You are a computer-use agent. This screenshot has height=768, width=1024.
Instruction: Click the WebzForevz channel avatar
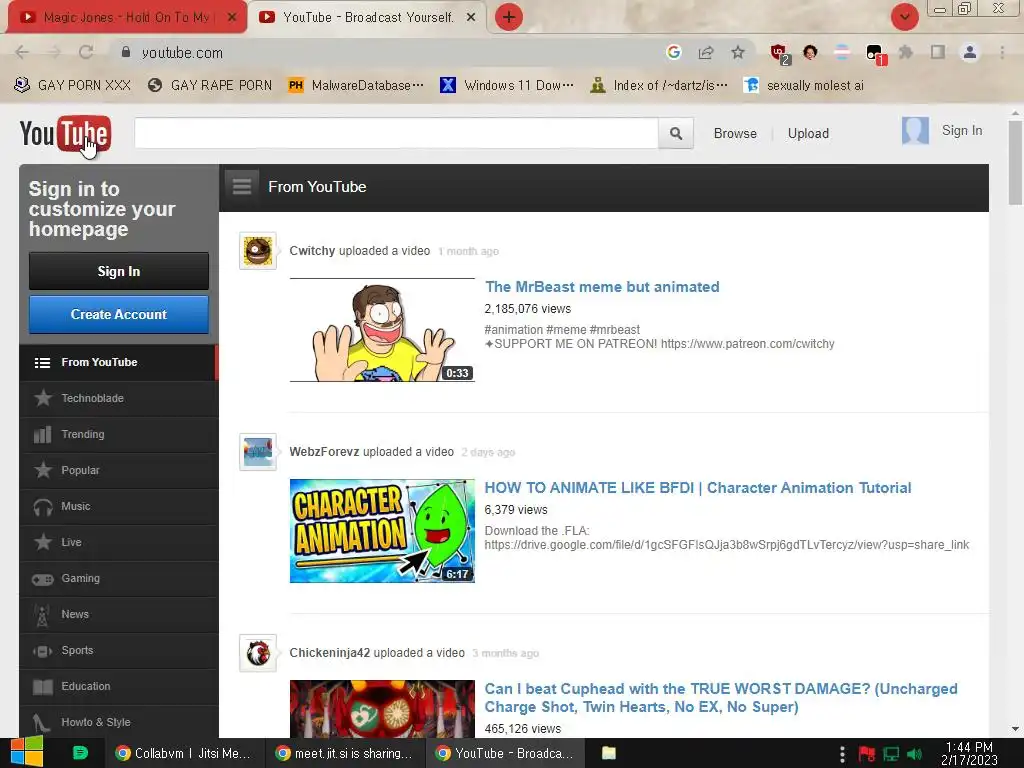pyautogui.click(x=258, y=452)
